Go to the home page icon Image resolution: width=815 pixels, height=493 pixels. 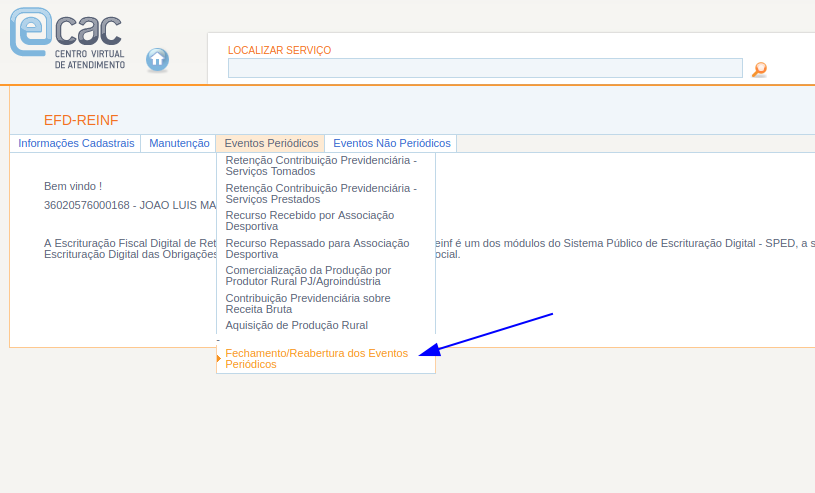[157, 60]
